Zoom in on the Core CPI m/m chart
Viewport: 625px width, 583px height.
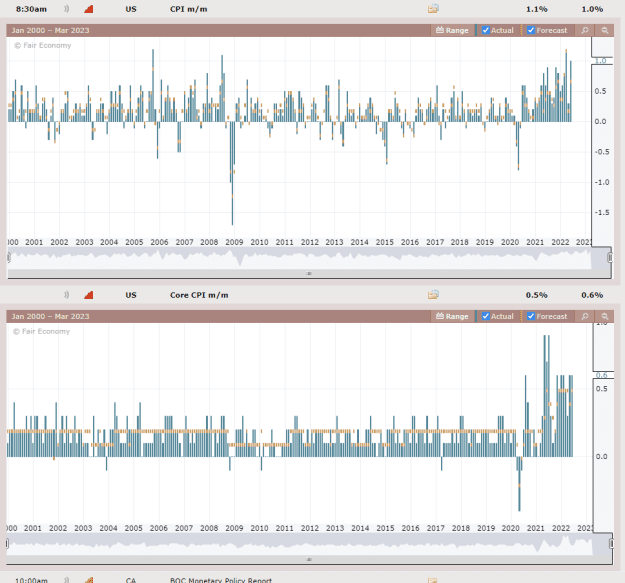click(x=585, y=316)
